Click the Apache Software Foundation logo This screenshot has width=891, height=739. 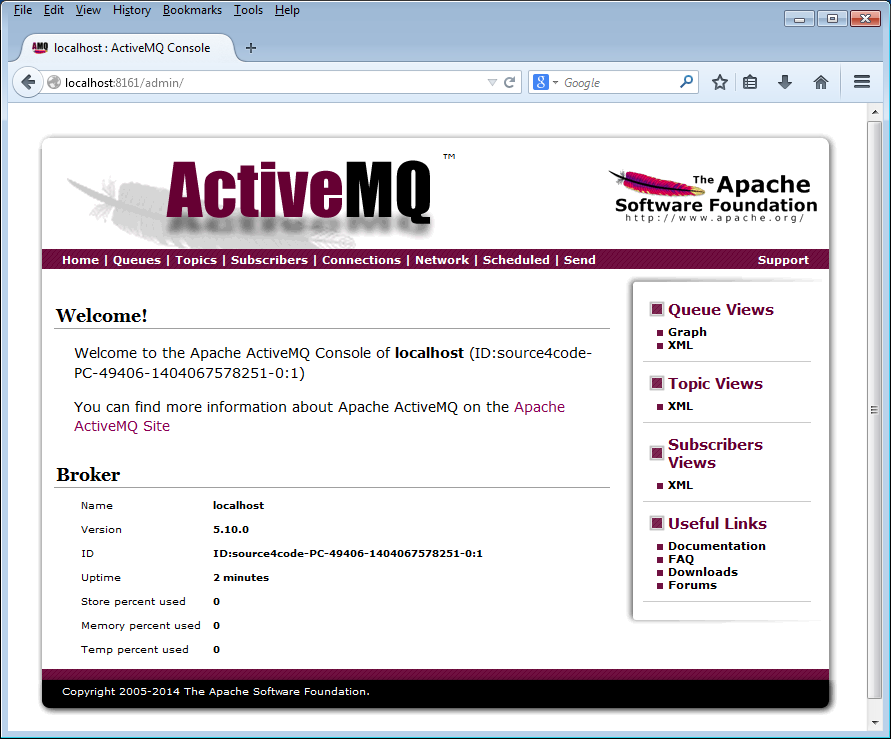pyautogui.click(x=714, y=197)
